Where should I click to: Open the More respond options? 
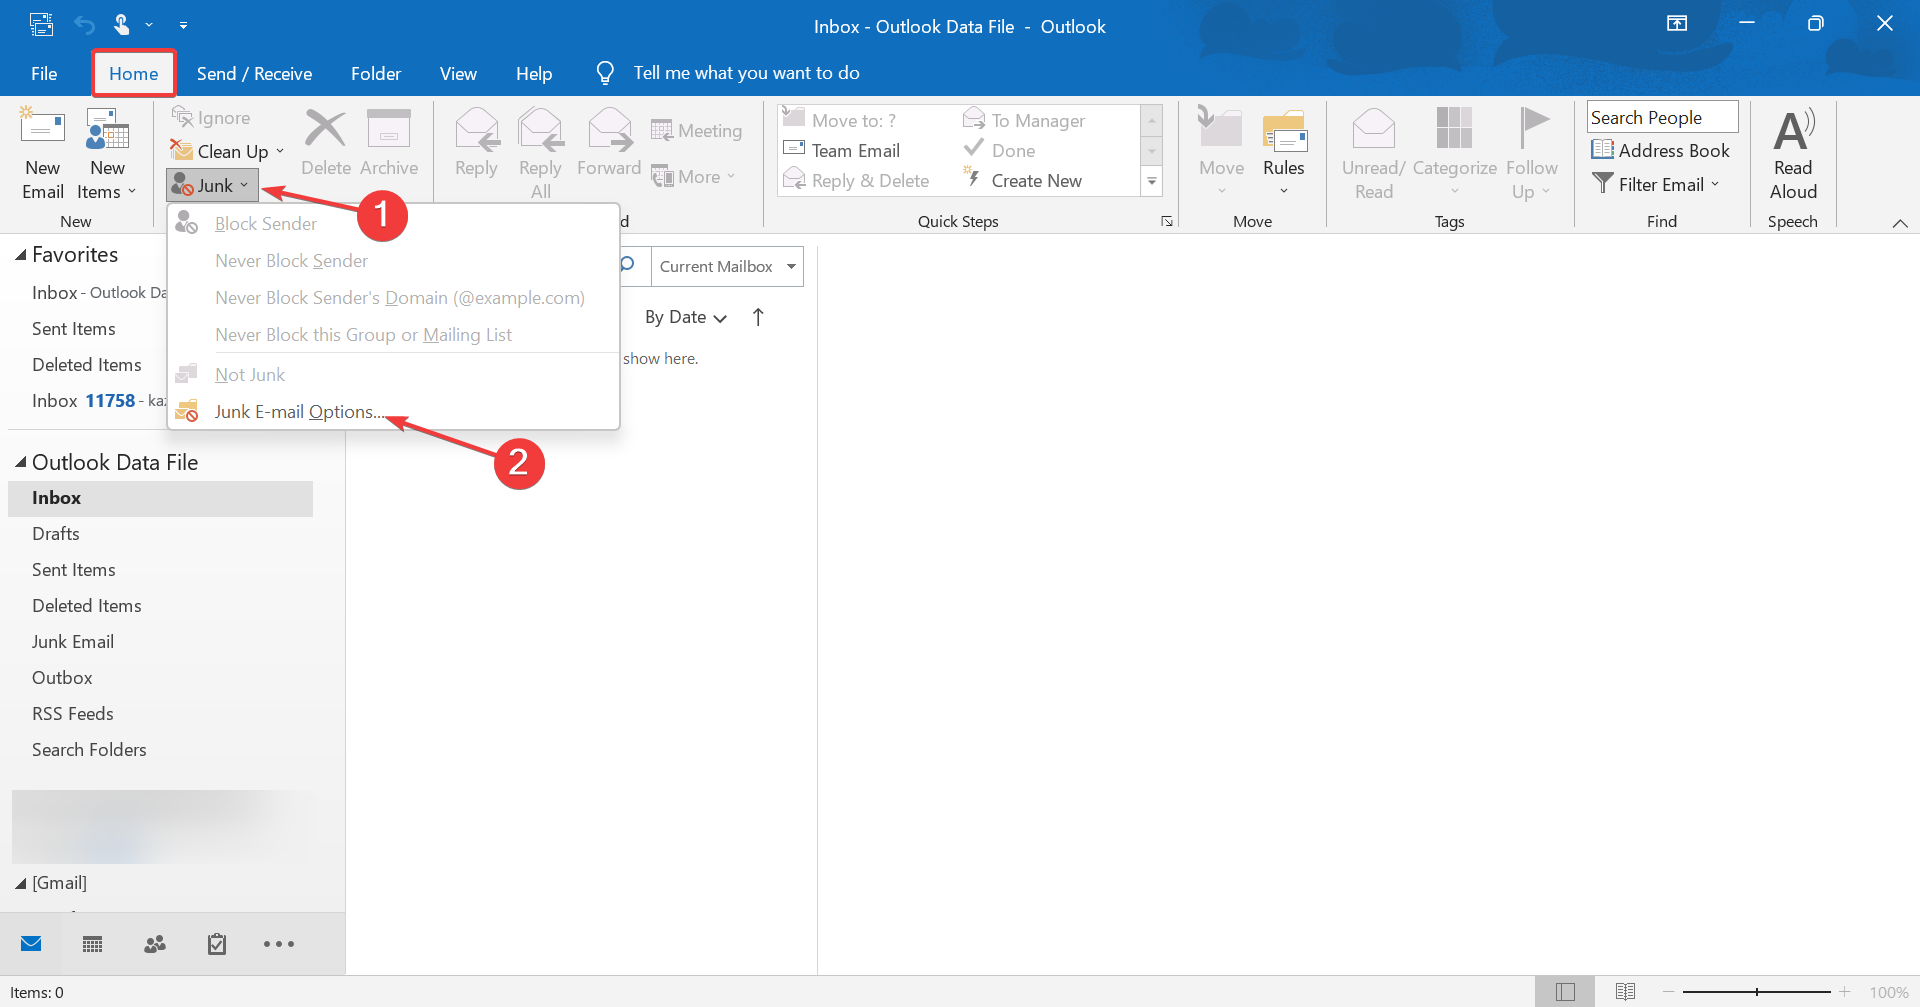click(x=694, y=177)
